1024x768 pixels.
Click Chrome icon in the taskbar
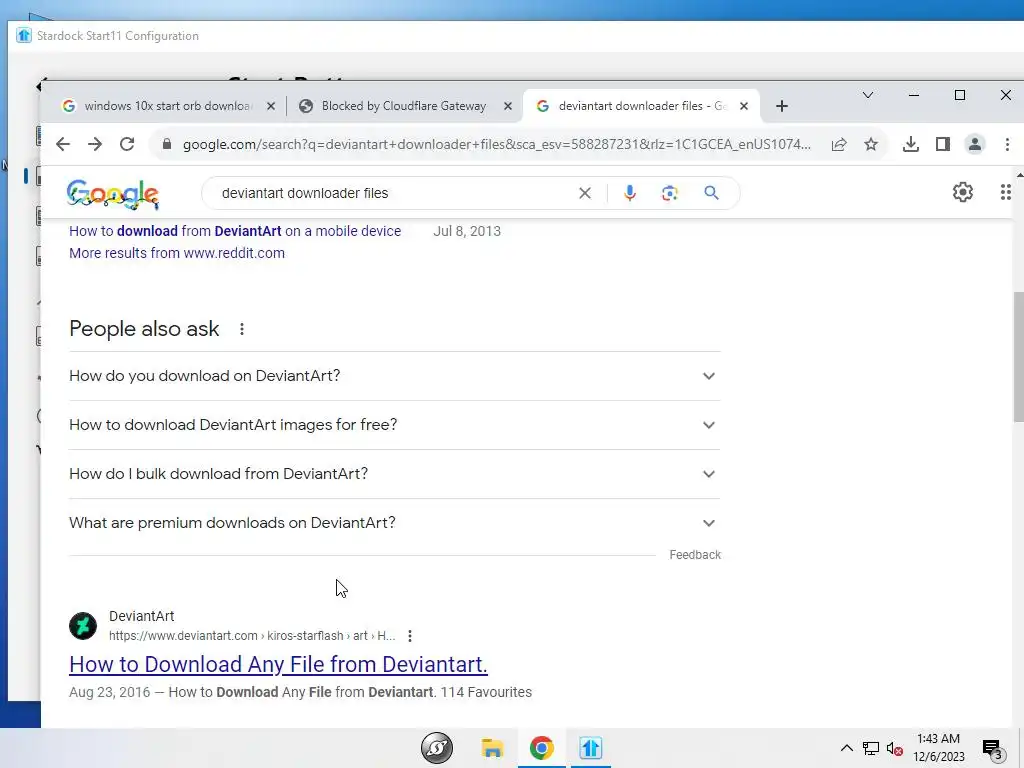541,748
